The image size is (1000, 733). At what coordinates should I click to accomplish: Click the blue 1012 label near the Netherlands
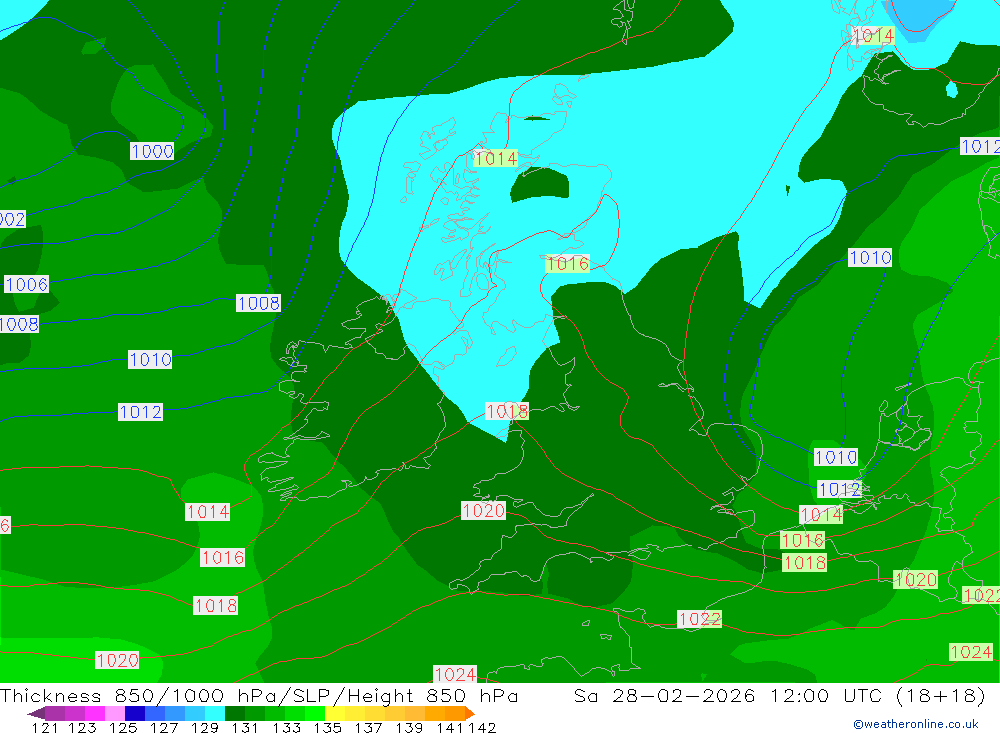tap(839, 489)
